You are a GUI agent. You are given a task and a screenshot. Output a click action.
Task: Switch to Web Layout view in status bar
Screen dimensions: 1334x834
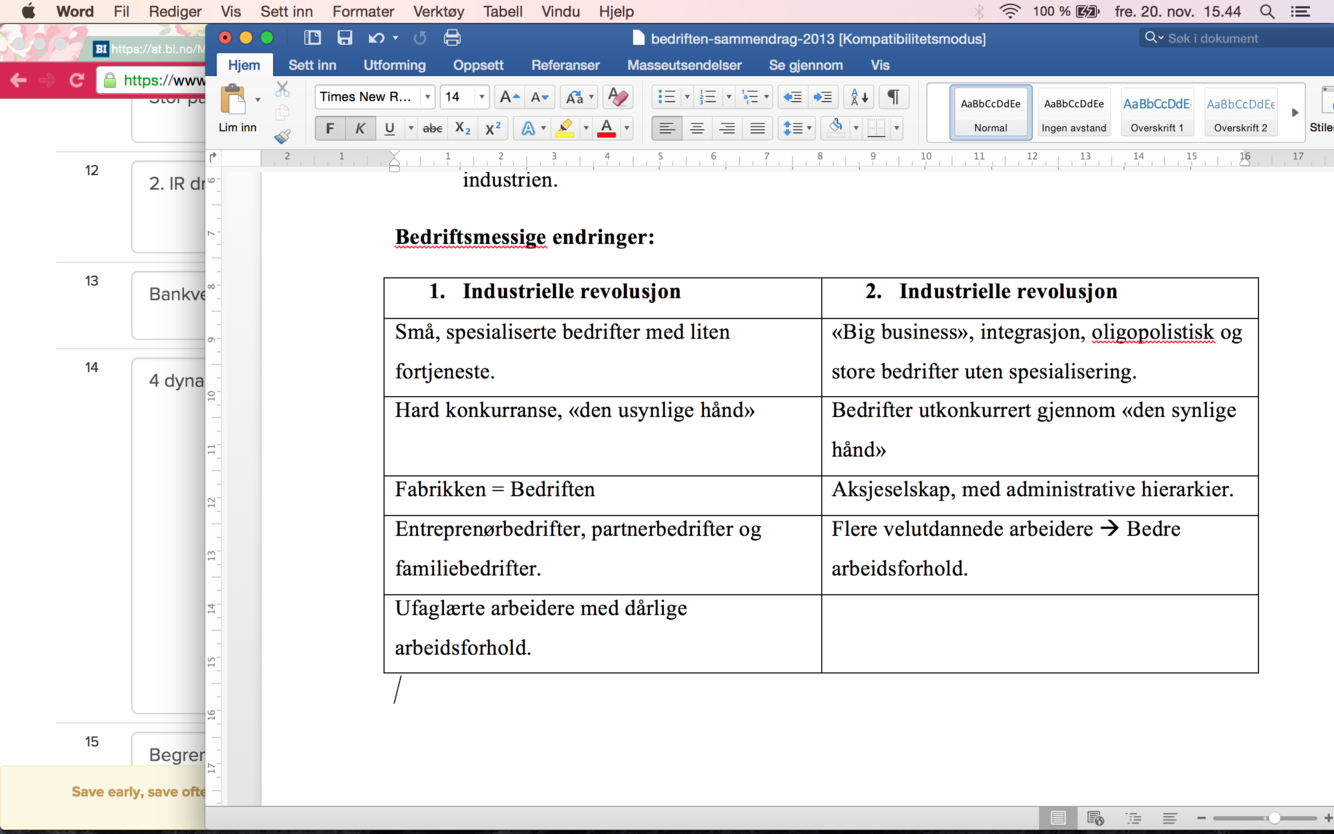(x=1095, y=818)
